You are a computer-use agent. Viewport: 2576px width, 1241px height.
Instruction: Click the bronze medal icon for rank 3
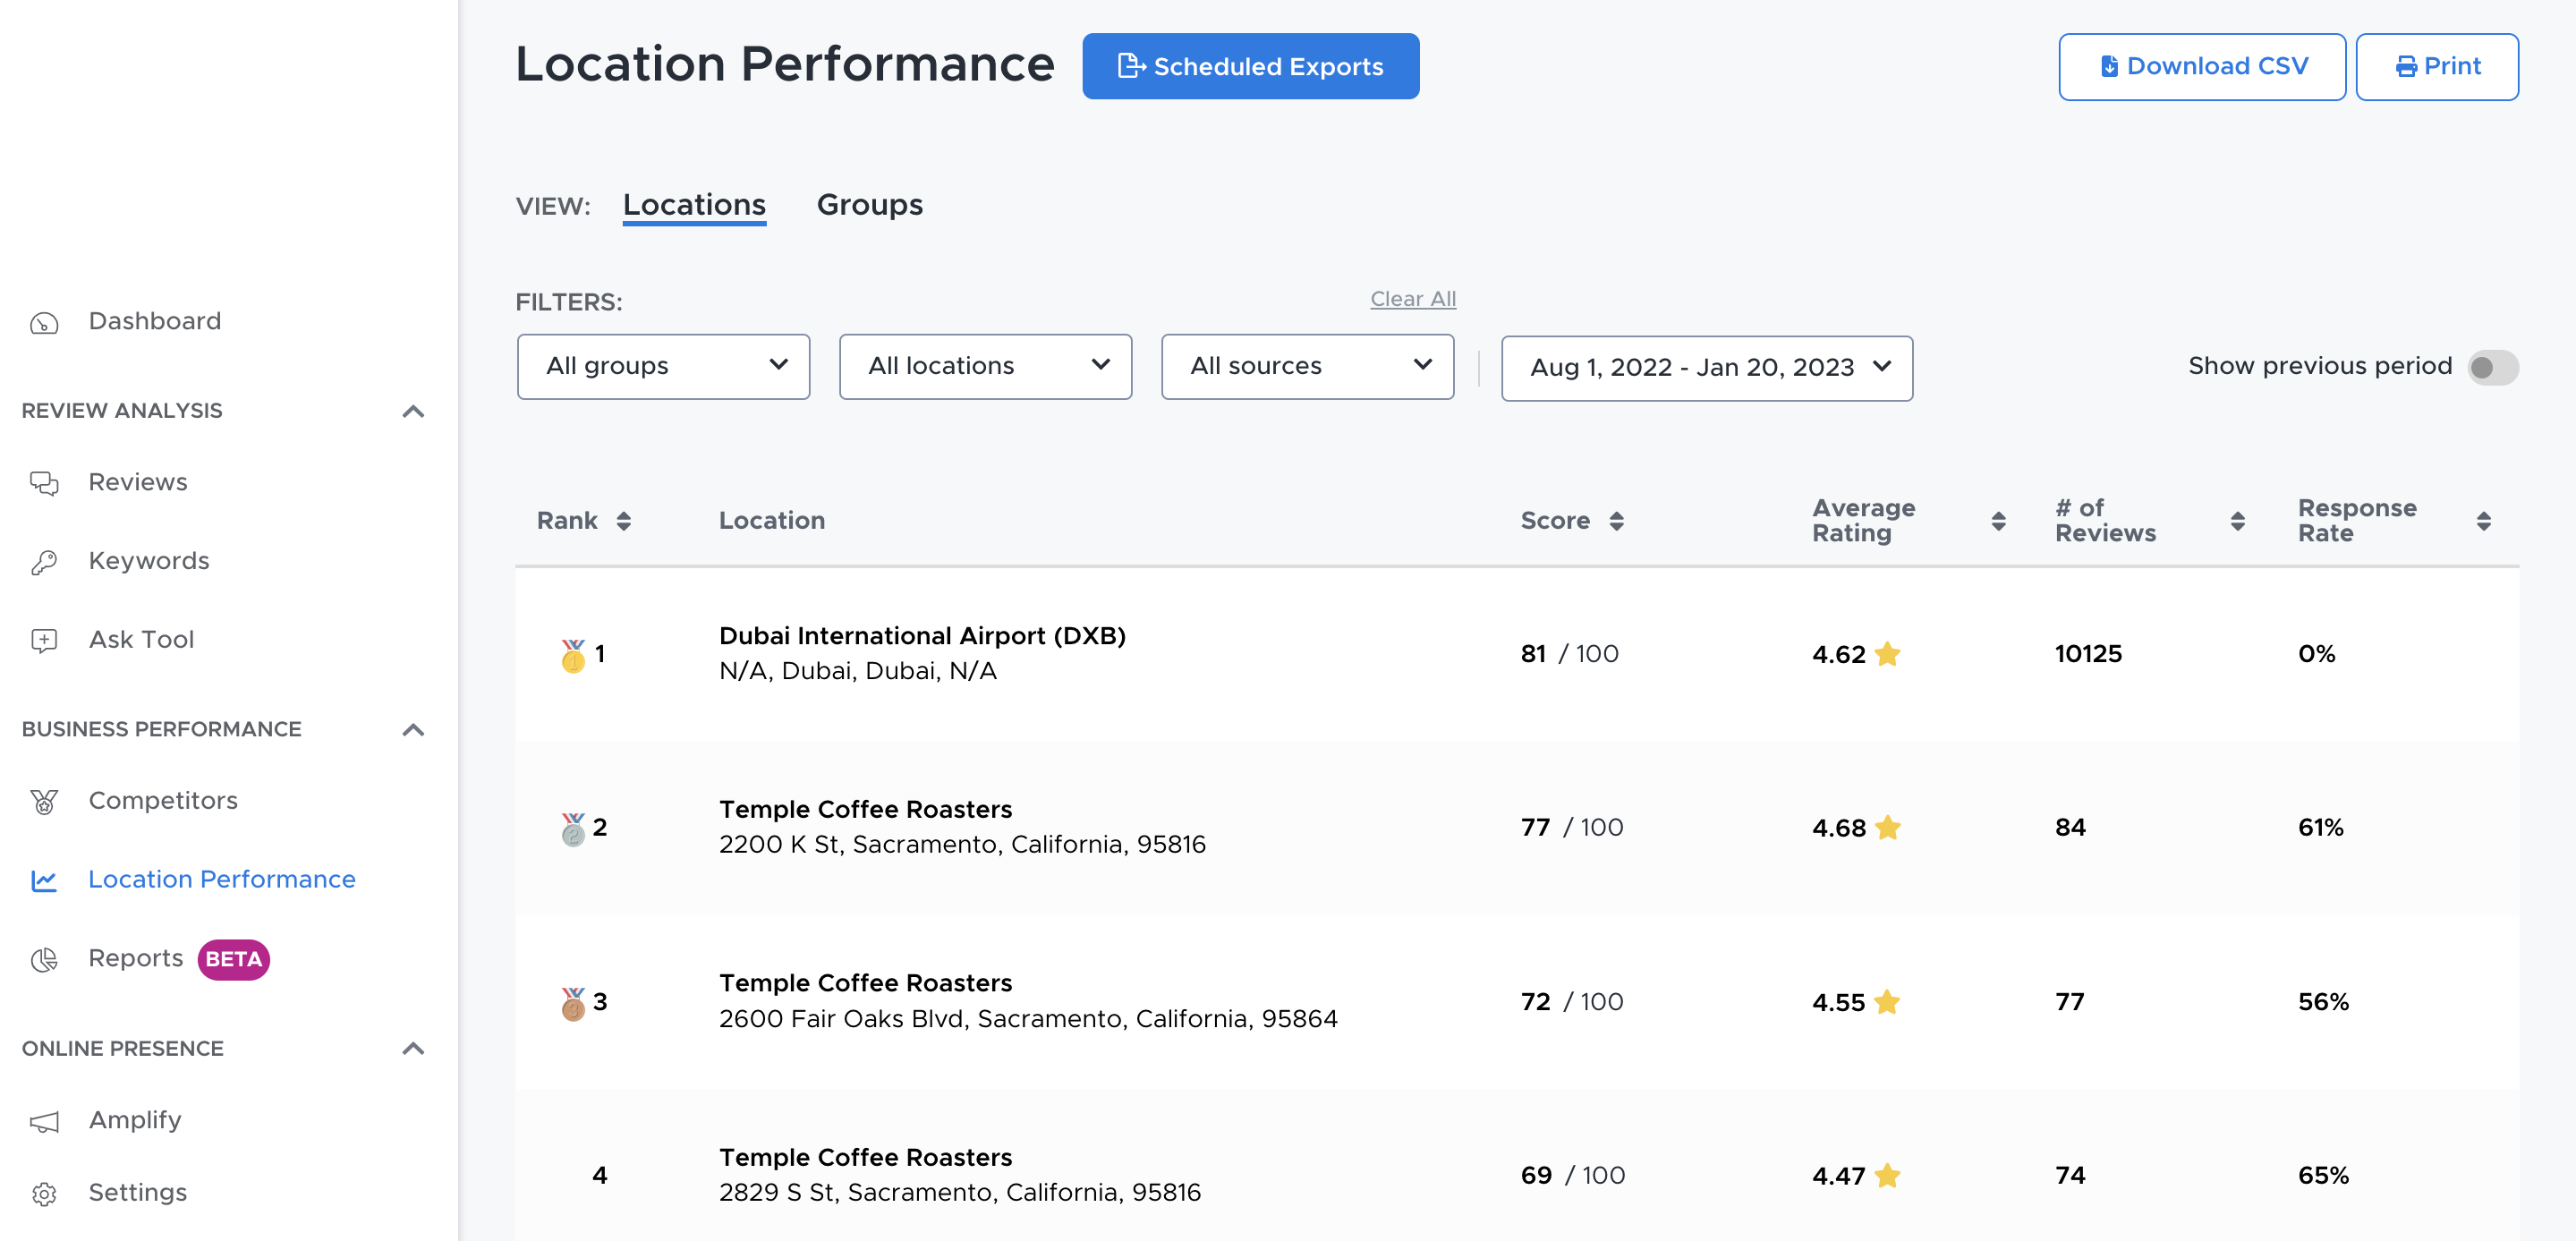pos(573,1003)
